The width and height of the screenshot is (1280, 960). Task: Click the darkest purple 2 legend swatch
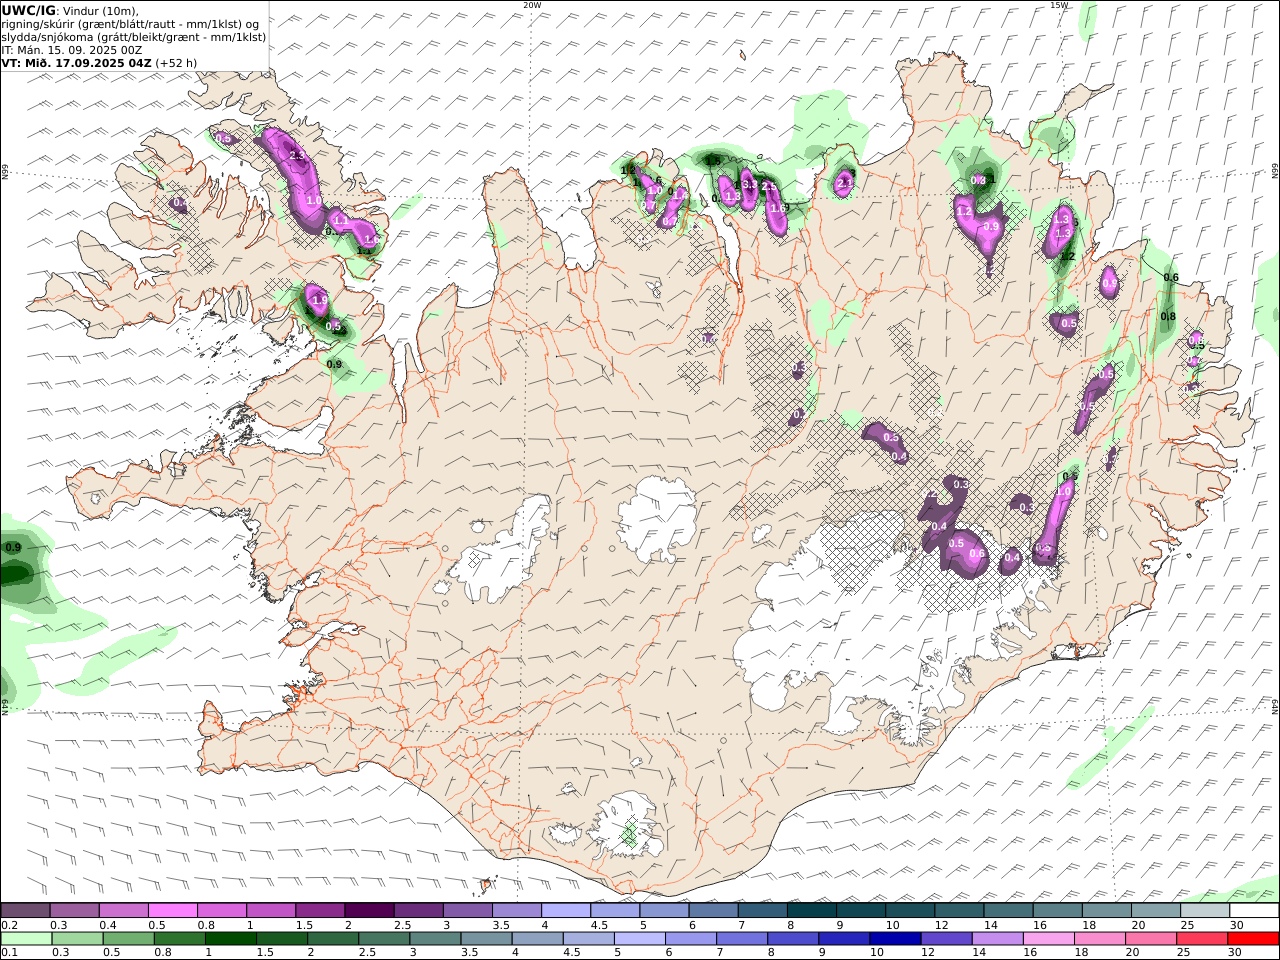(x=369, y=911)
